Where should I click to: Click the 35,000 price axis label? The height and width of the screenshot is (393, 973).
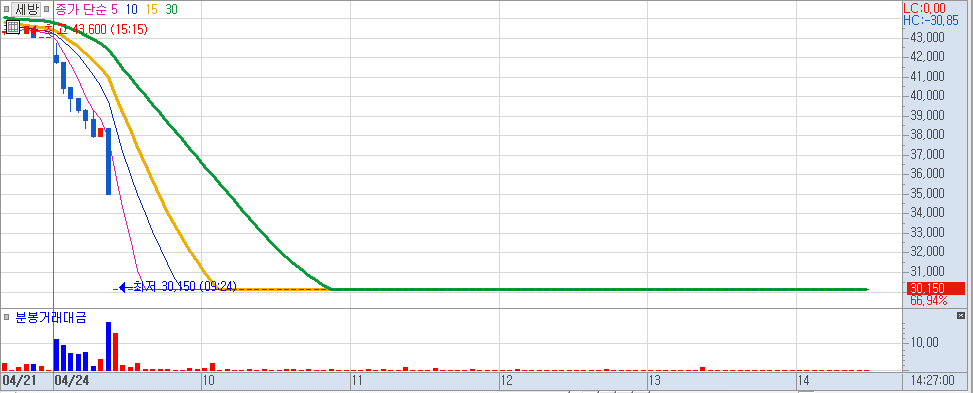(927, 194)
